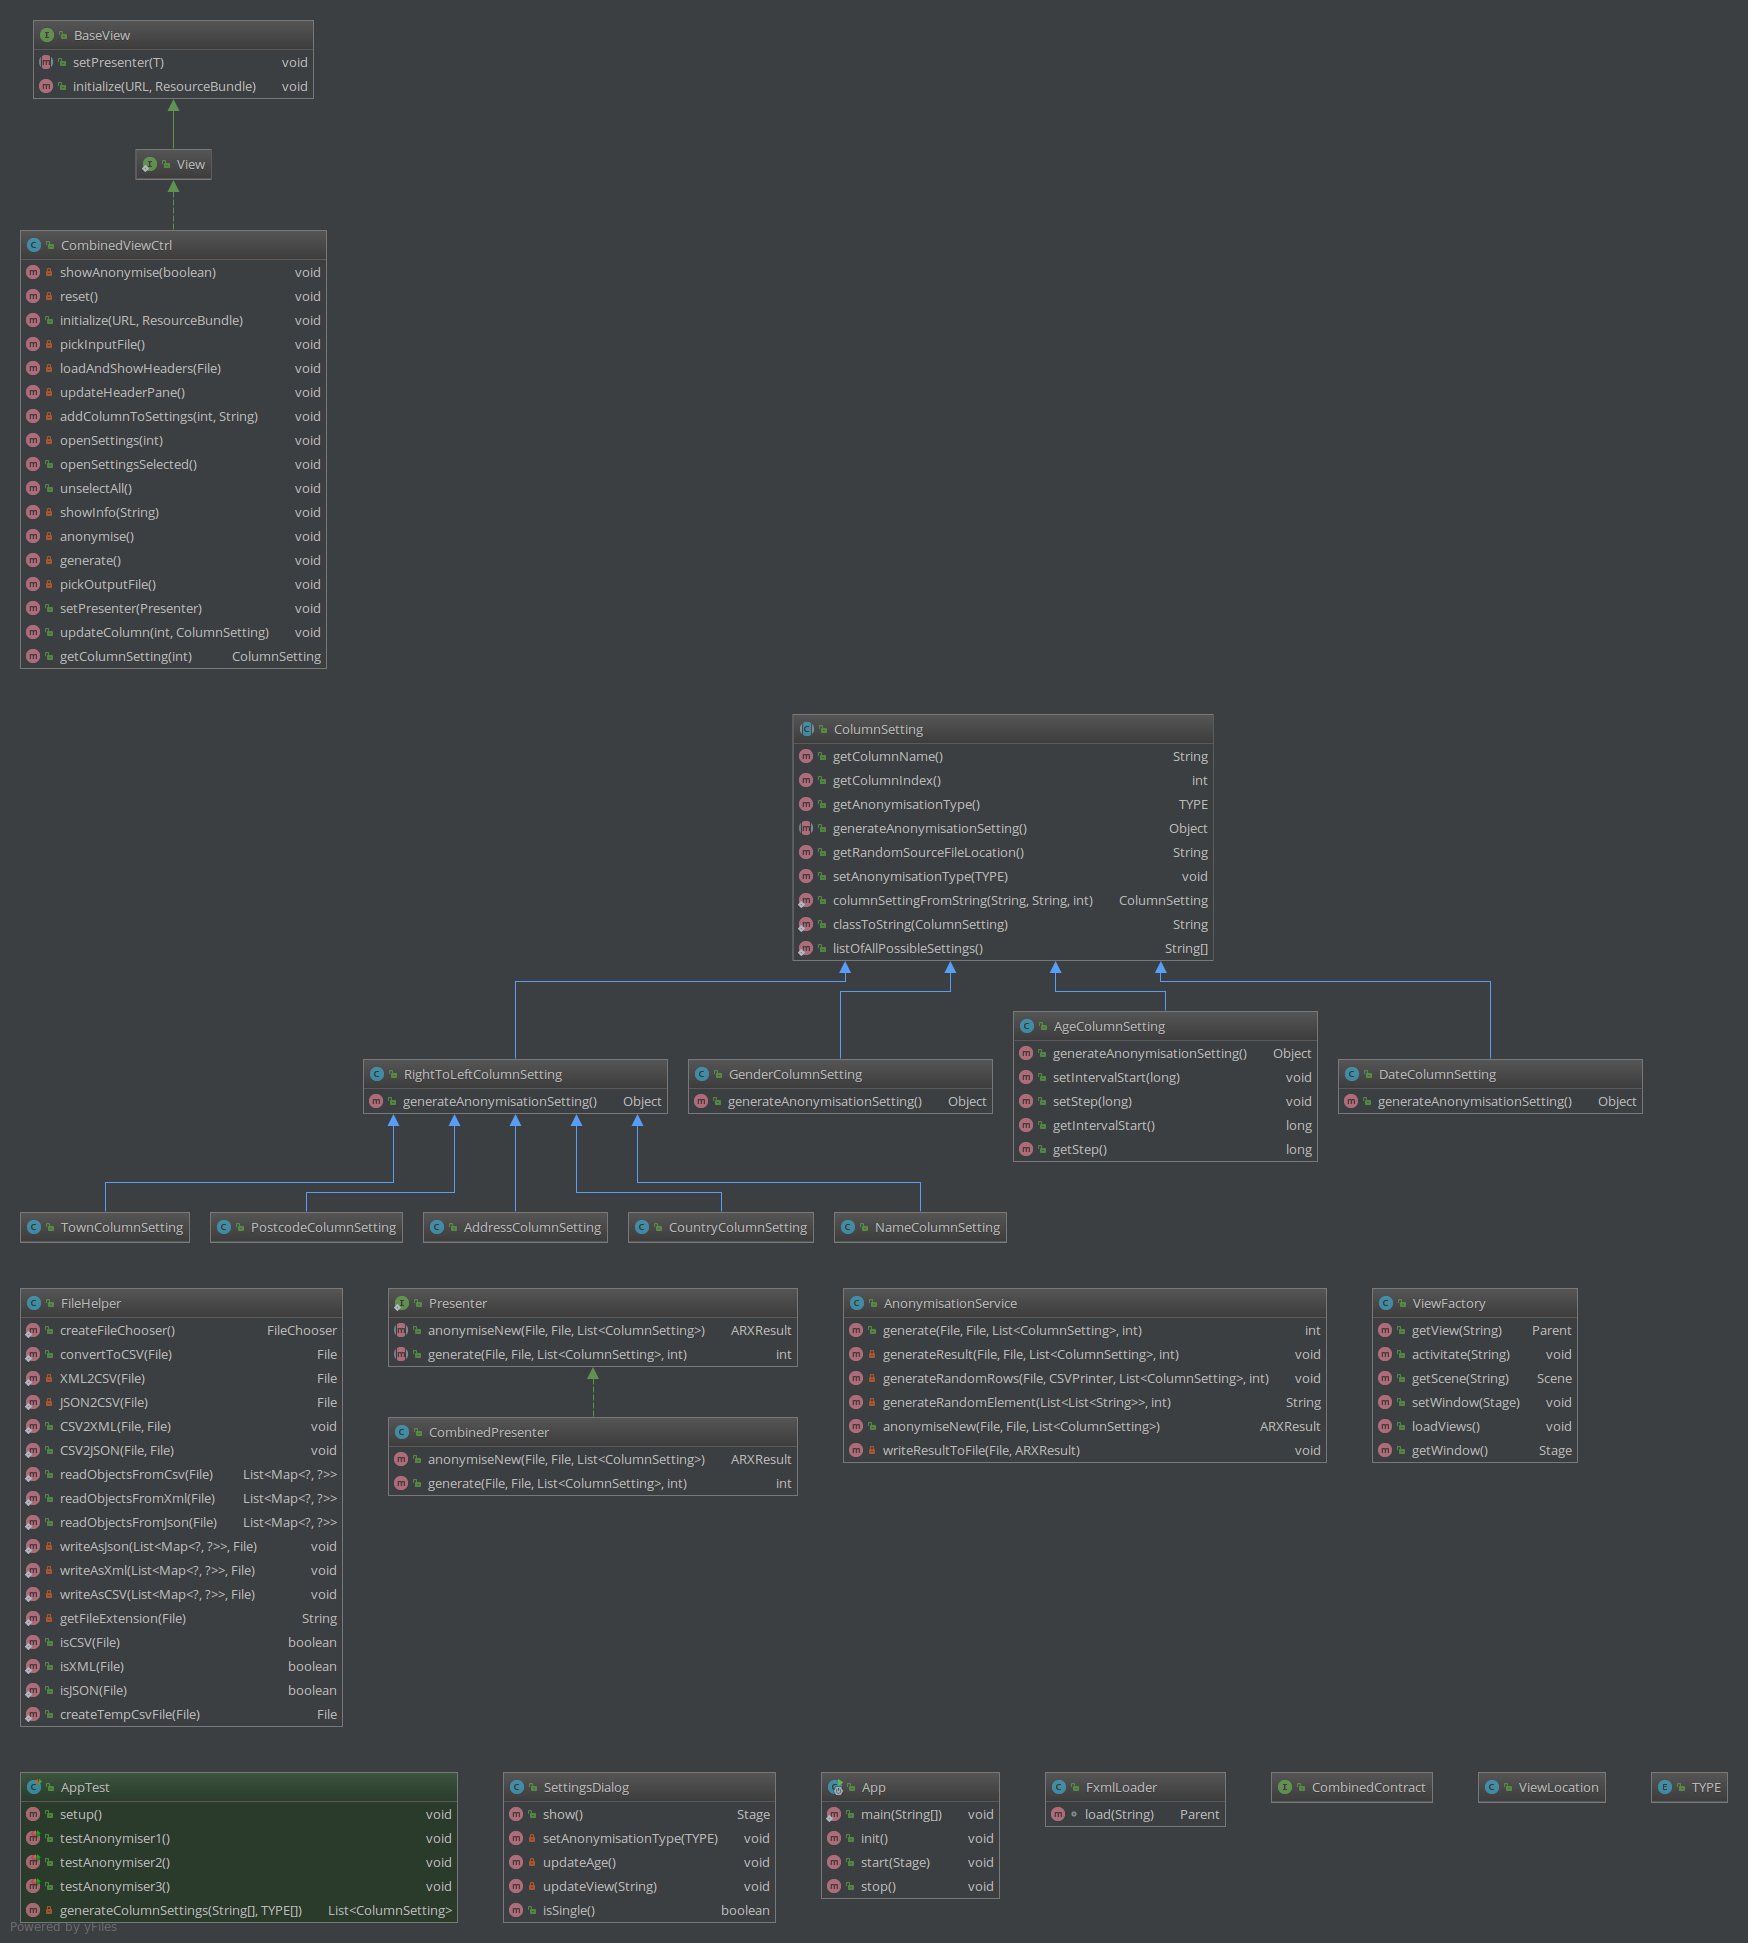The image size is (1748, 1943).
Task: Click the FileHelper class icon
Action: (x=33, y=1303)
